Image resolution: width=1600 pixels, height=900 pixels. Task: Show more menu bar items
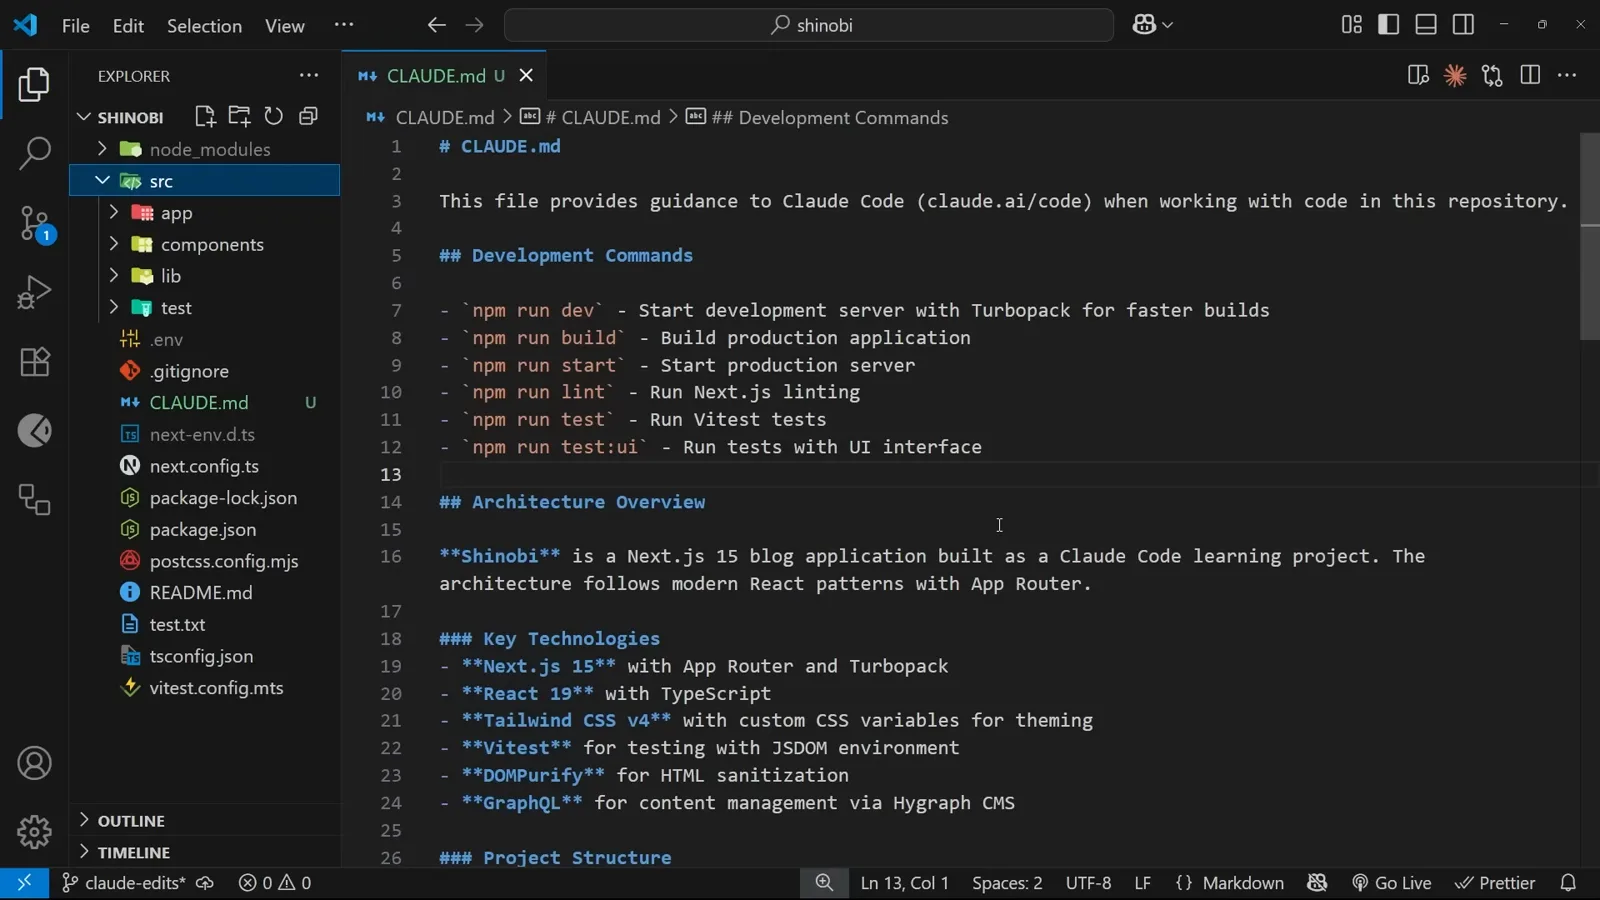pos(343,25)
